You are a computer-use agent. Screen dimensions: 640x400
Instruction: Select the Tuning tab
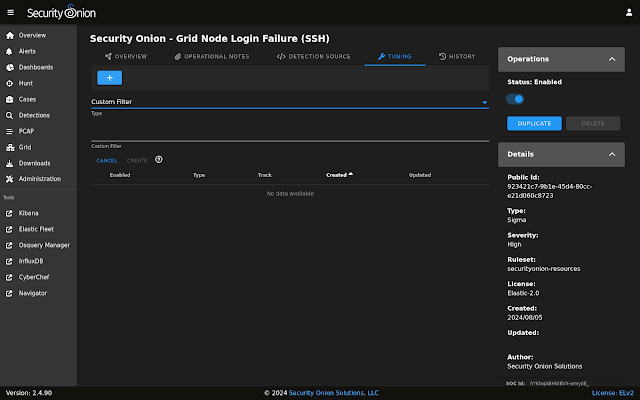coord(395,56)
